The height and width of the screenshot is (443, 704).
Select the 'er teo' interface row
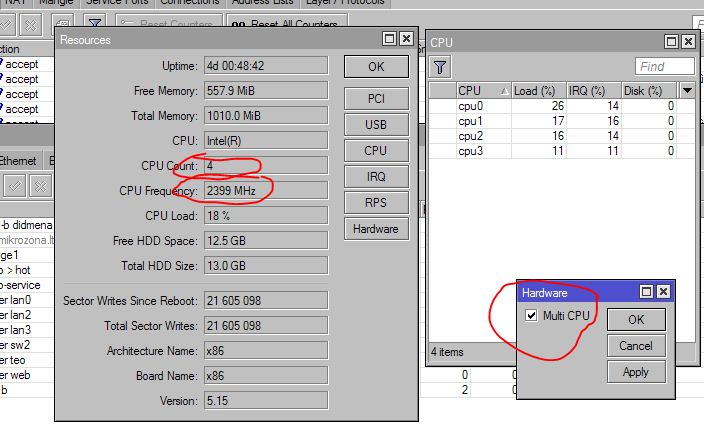pyautogui.click(x=27, y=360)
